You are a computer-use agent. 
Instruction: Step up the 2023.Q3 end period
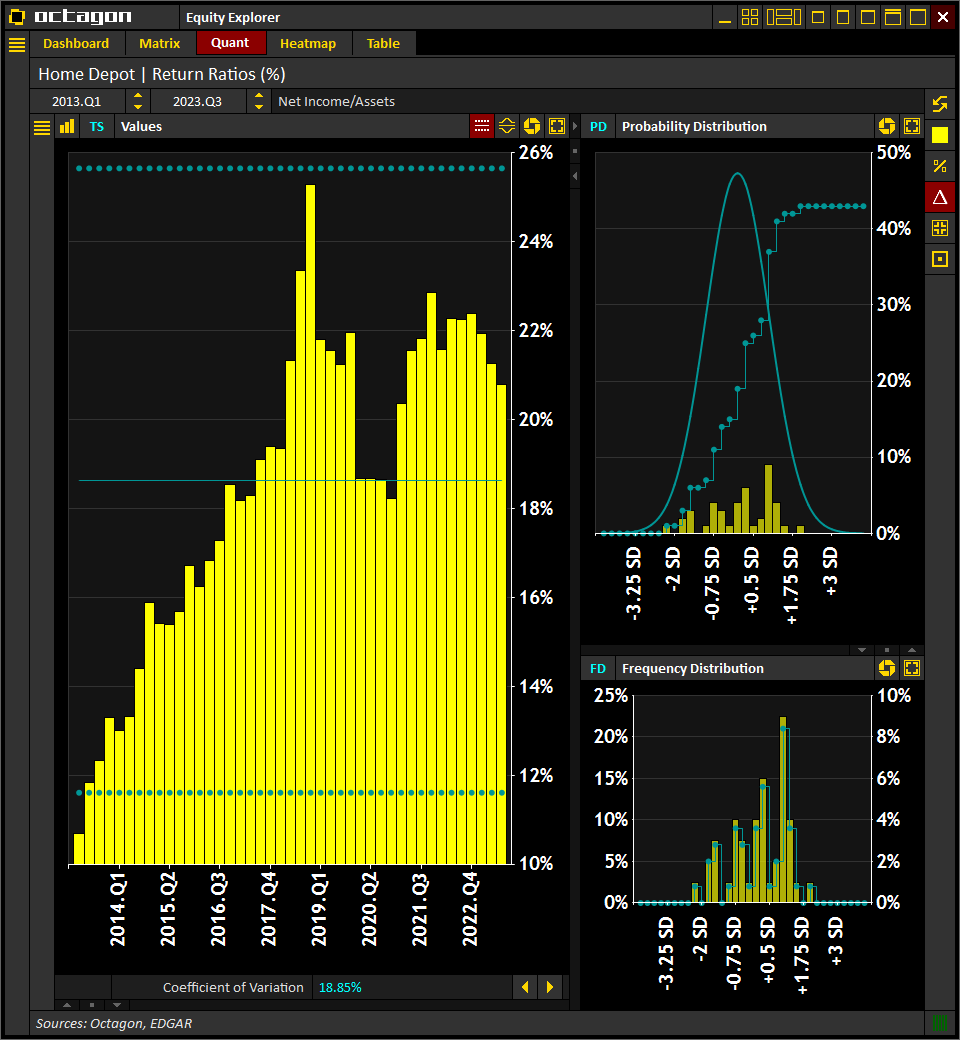click(x=259, y=96)
